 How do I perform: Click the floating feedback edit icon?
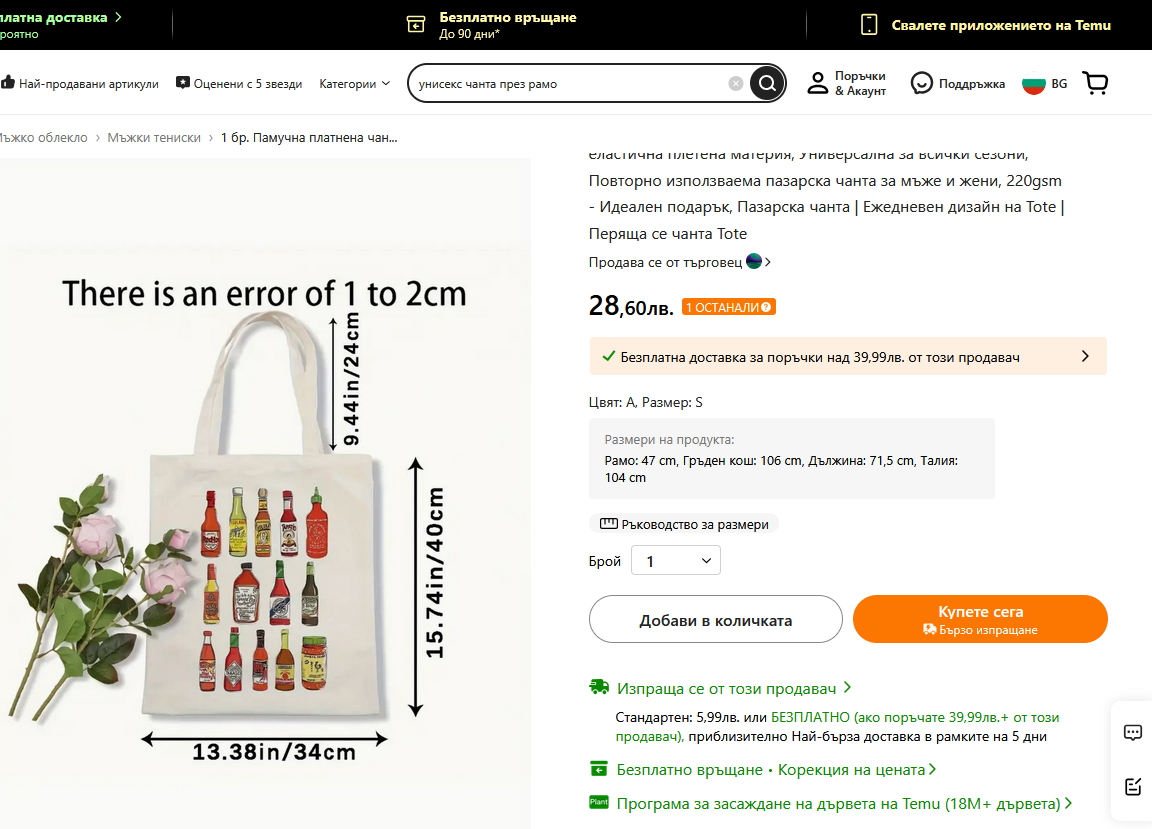tap(1133, 786)
